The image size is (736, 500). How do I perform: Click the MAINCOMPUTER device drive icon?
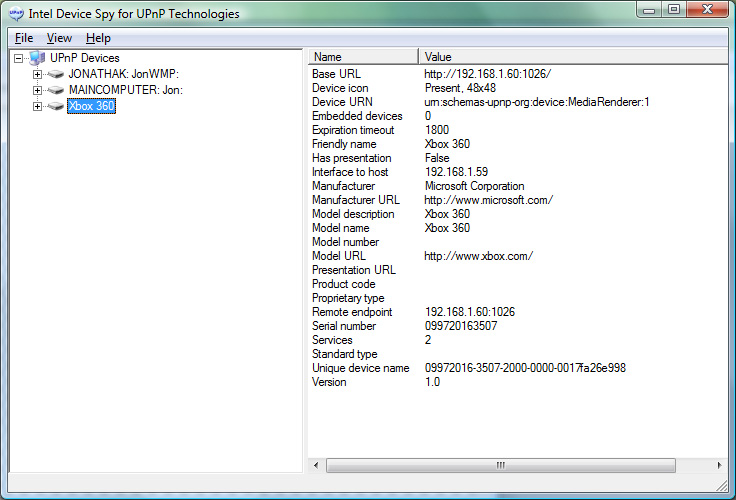56,90
